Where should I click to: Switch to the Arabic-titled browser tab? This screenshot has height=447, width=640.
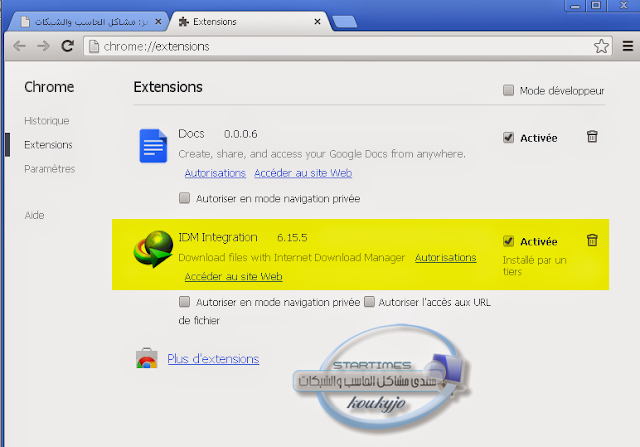[88, 22]
